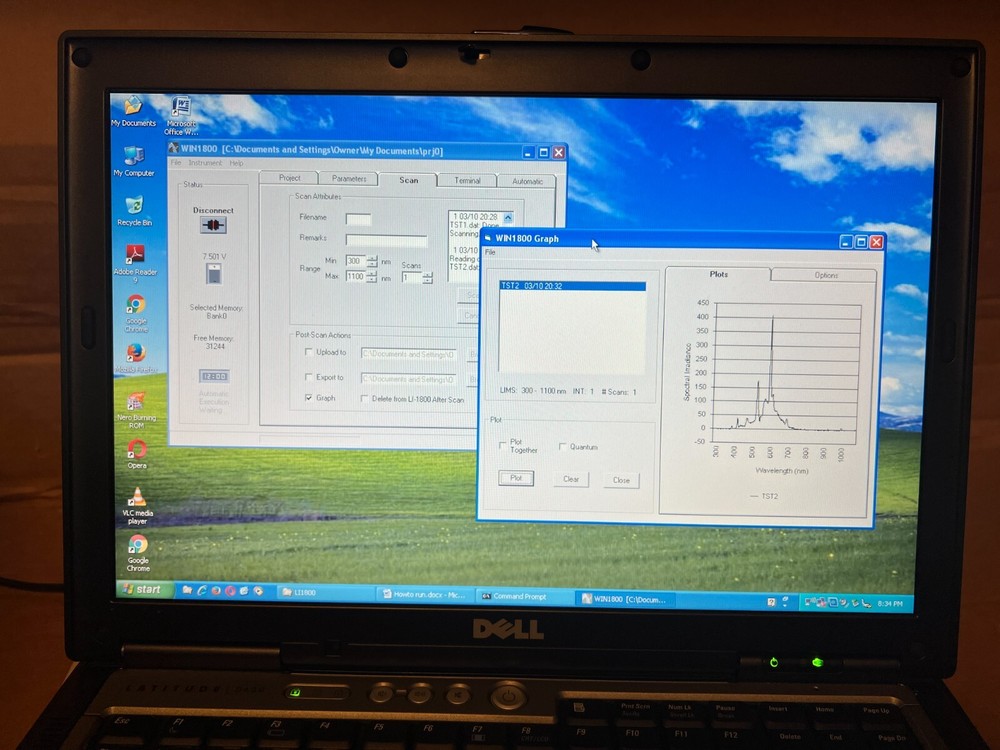
Task: Switch to the Terminal tab
Action: pyautogui.click(x=466, y=180)
